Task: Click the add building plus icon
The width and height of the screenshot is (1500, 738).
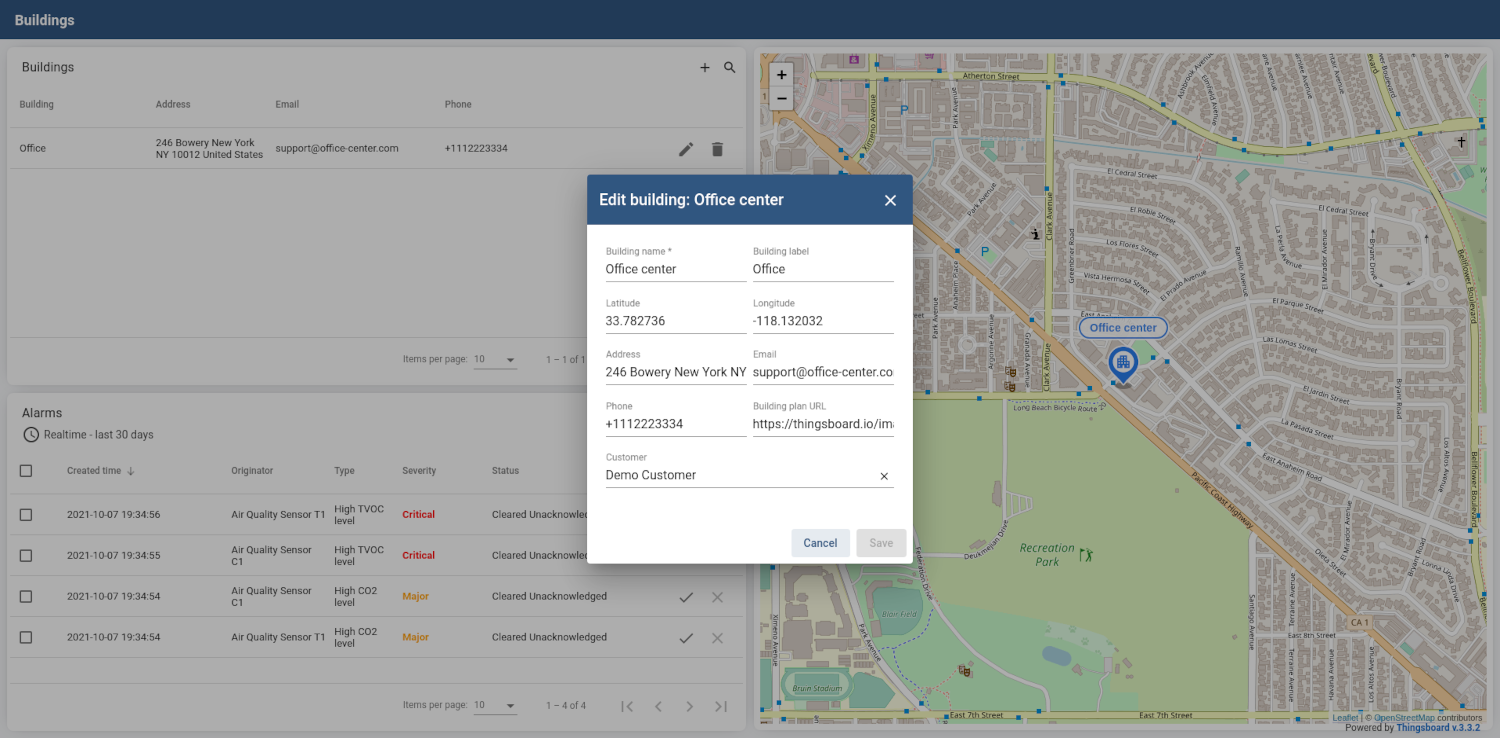Action: point(704,68)
